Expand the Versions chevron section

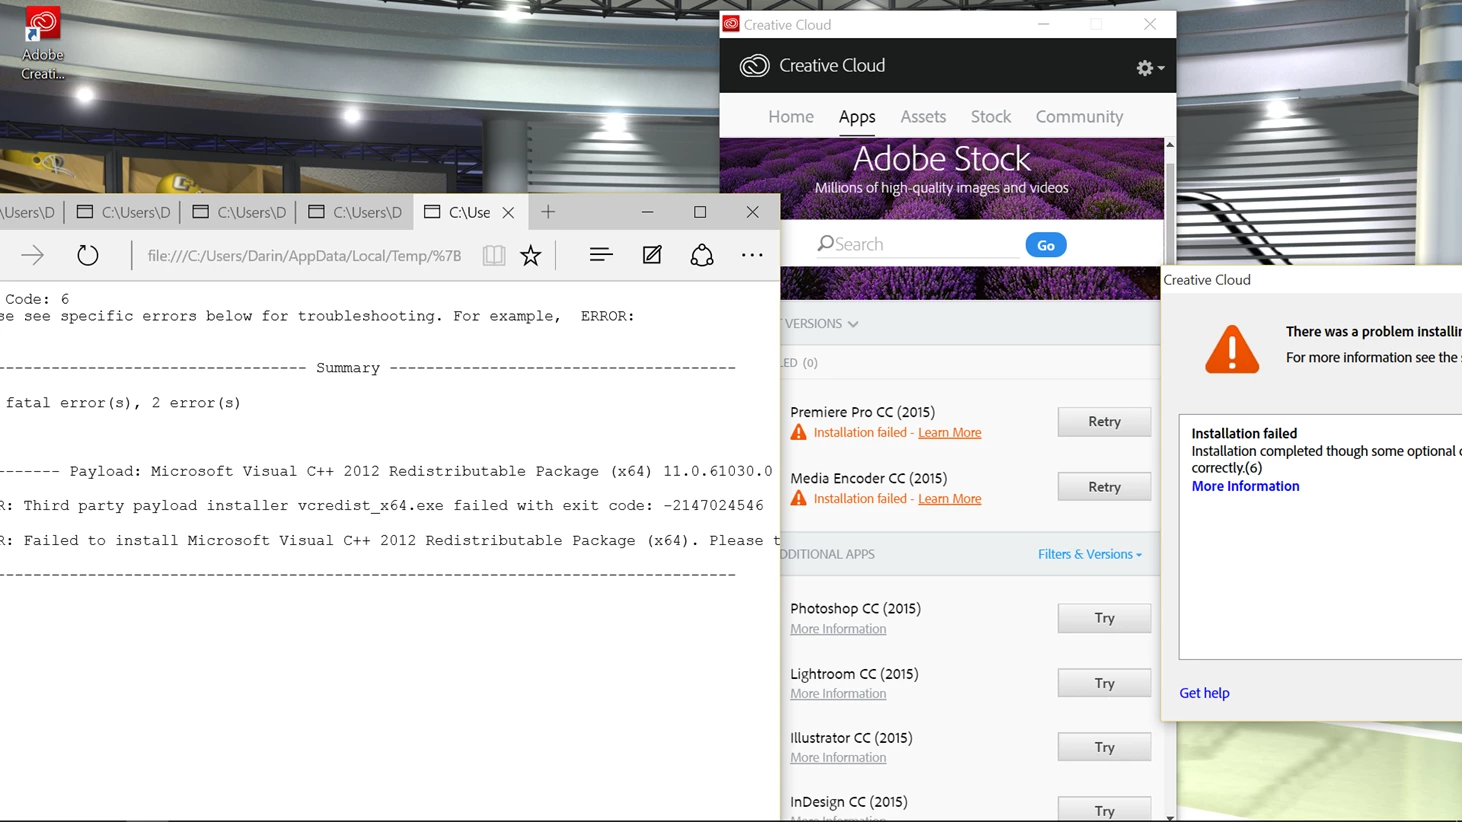click(x=852, y=324)
